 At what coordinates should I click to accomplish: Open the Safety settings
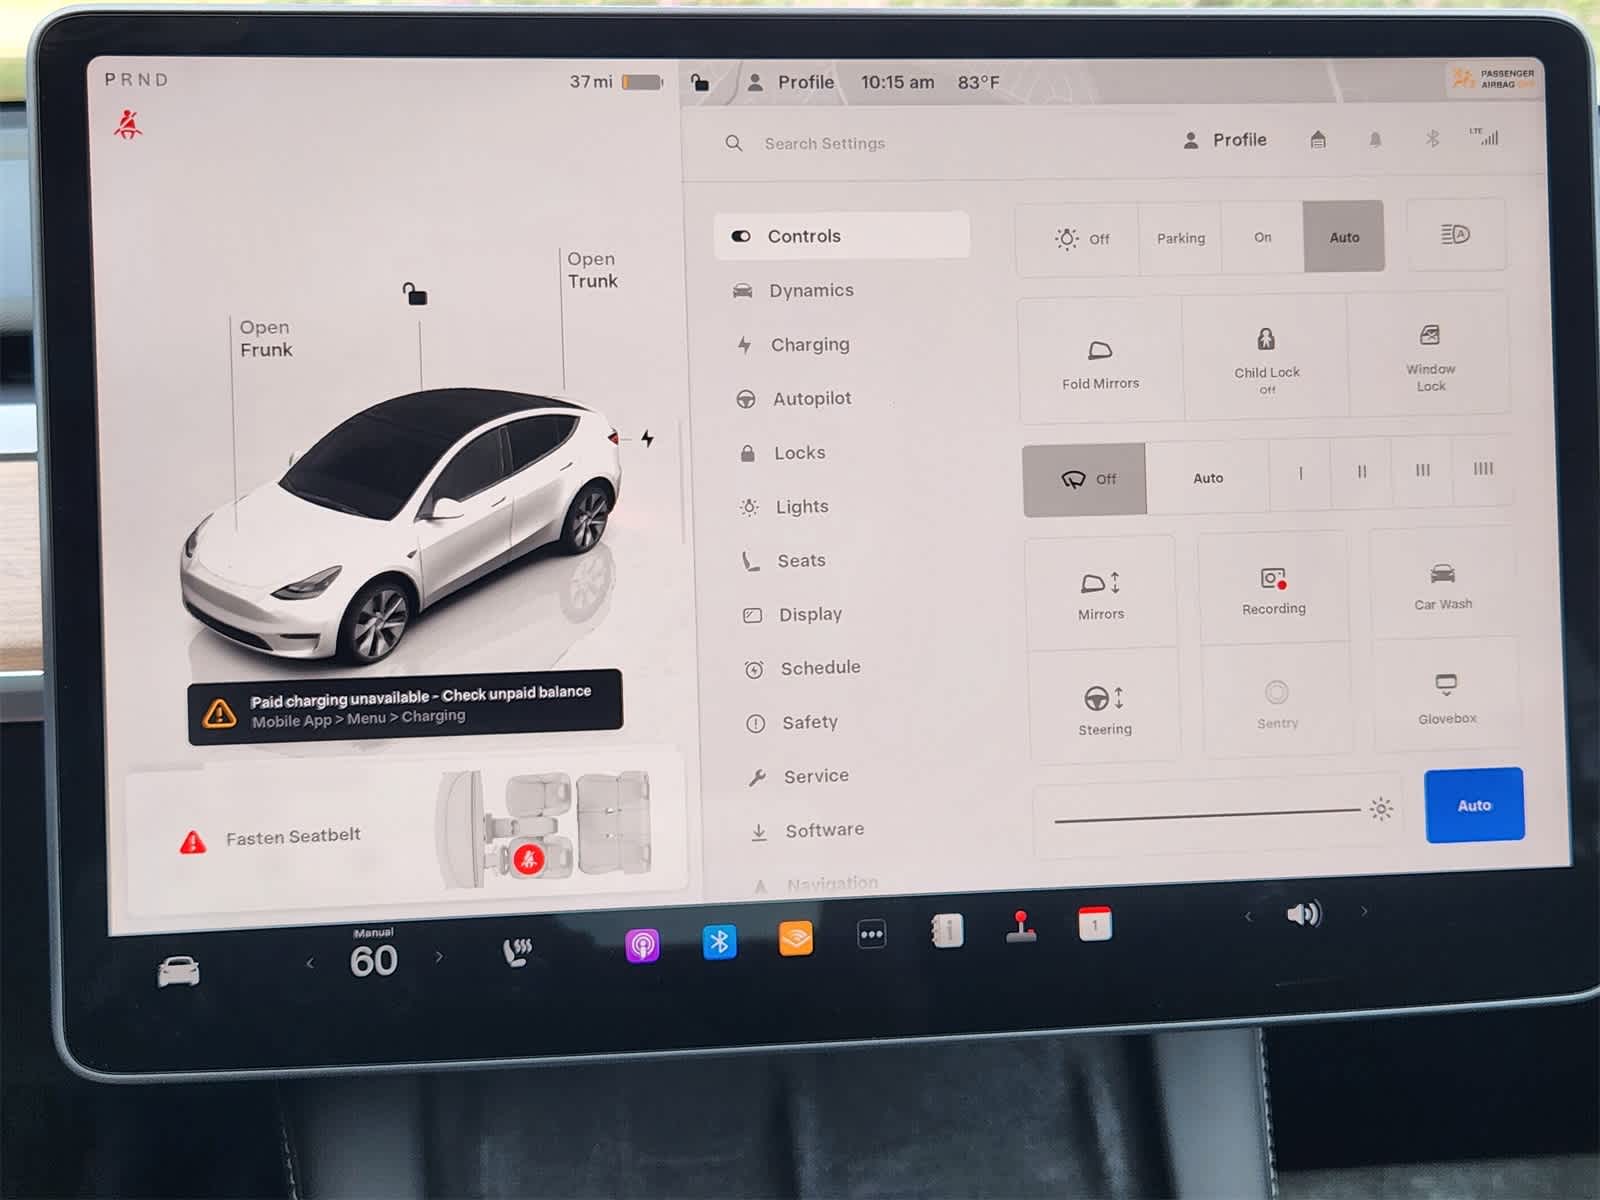[792, 722]
